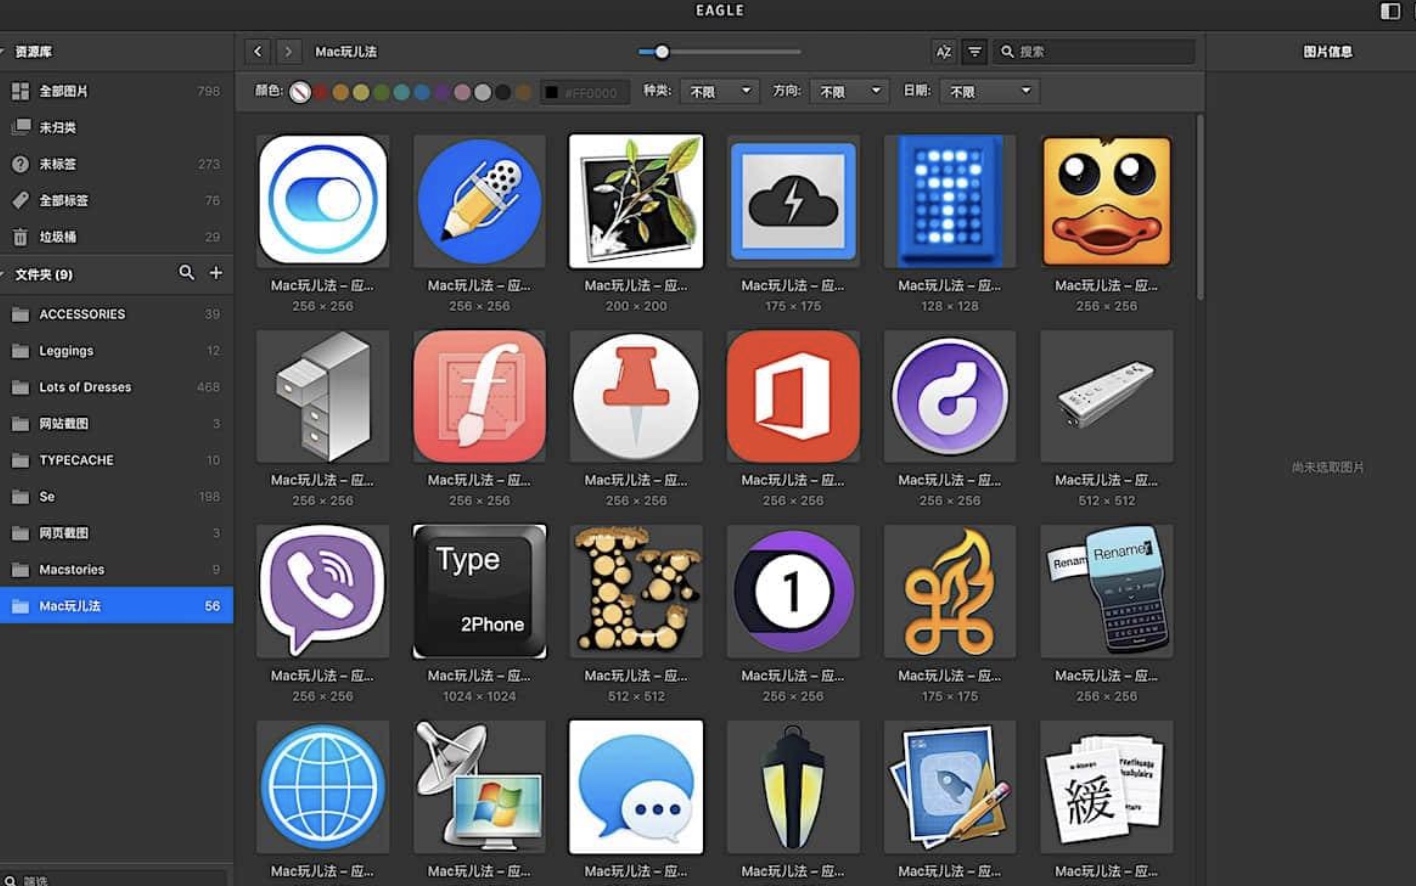Open the 方向 orientation dropdown

849,91
